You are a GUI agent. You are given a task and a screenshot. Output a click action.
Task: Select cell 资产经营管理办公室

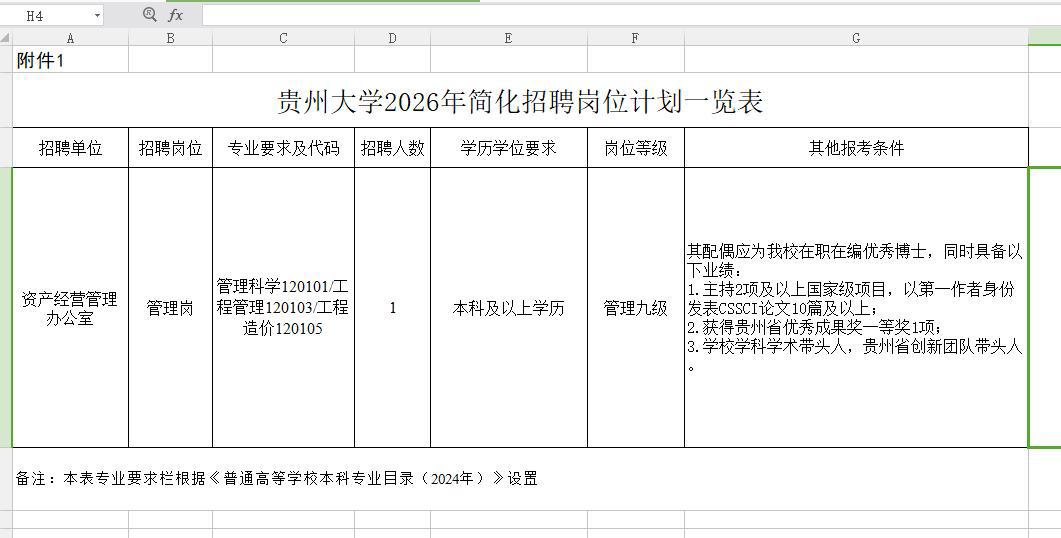coord(70,308)
